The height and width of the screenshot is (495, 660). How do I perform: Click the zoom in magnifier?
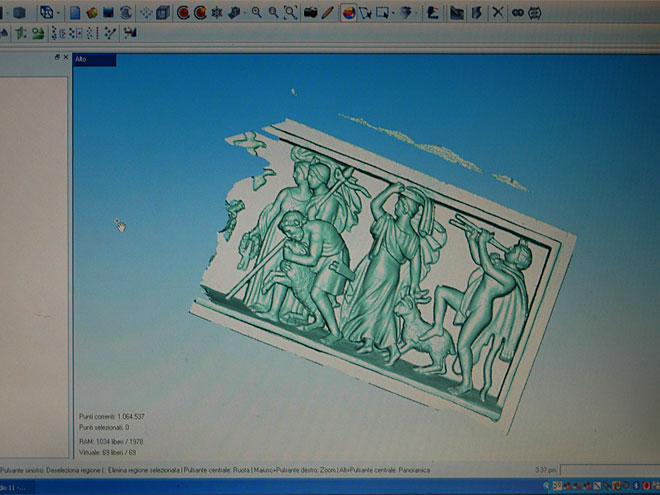point(256,13)
